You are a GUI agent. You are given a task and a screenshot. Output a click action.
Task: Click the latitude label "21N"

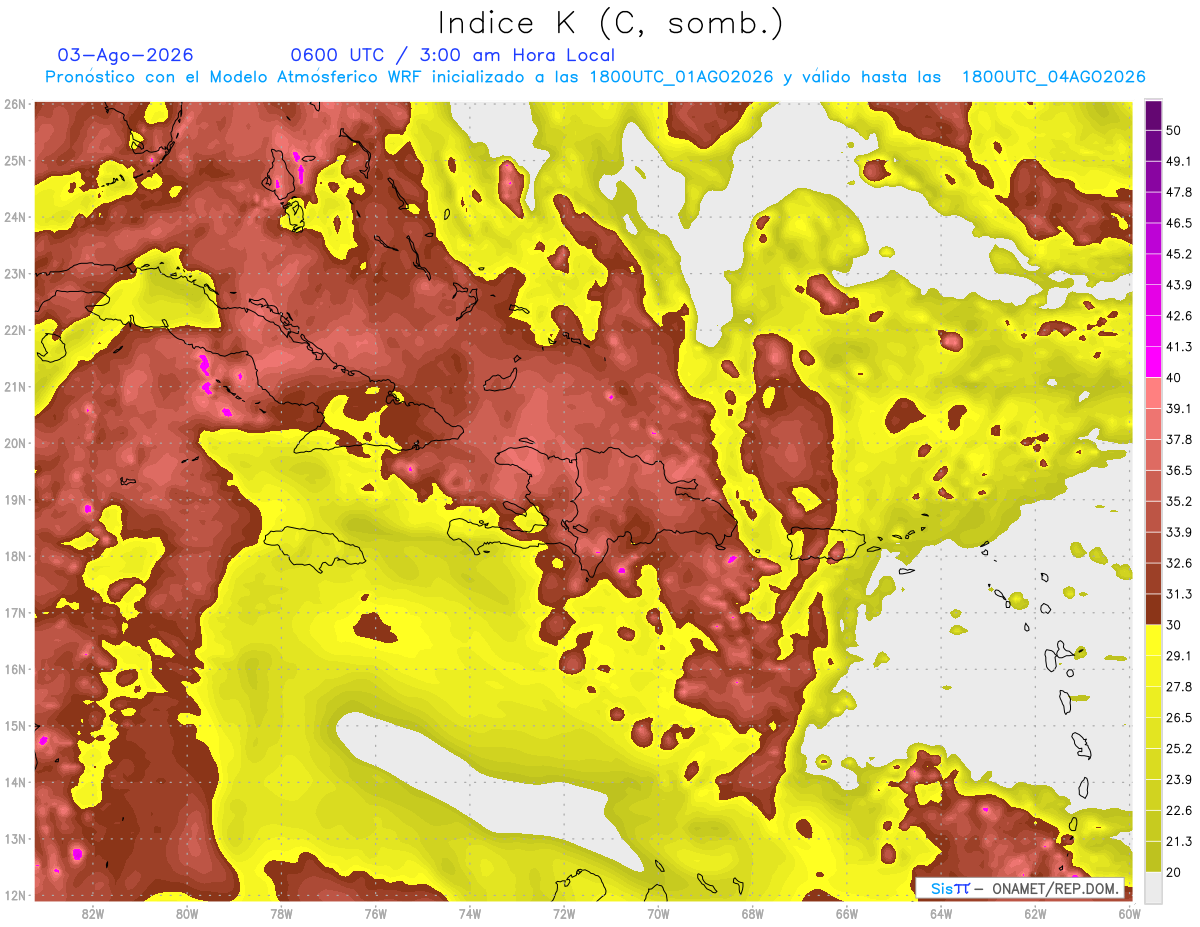click(x=15, y=387)
